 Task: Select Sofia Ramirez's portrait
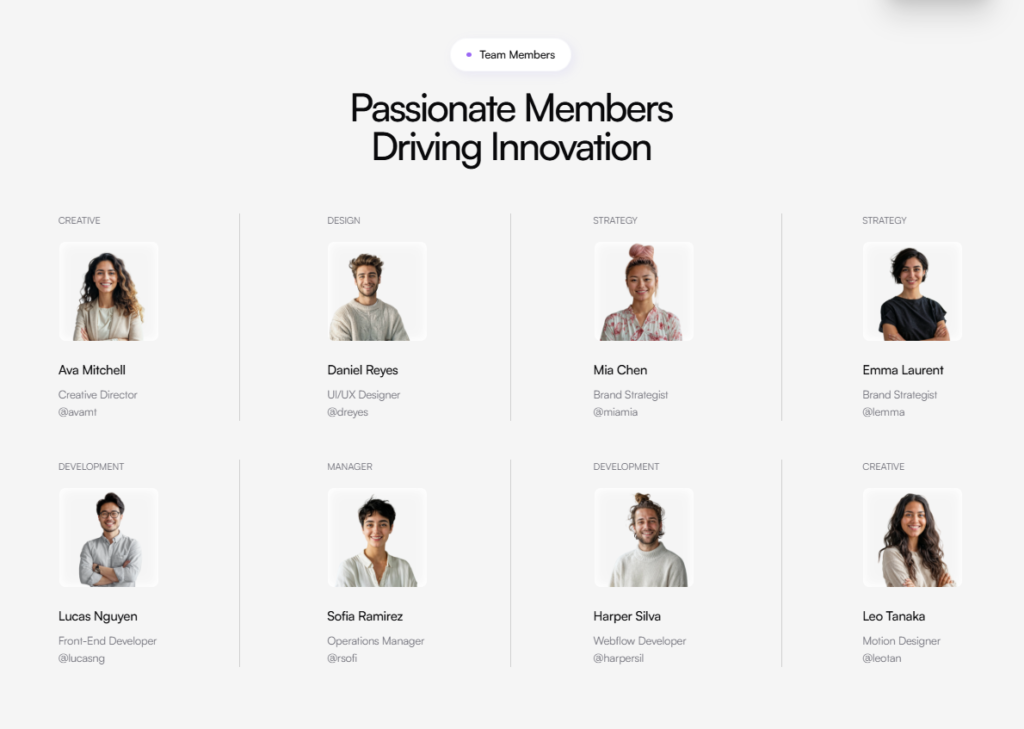pyautogui.click(x=377, y=537)
